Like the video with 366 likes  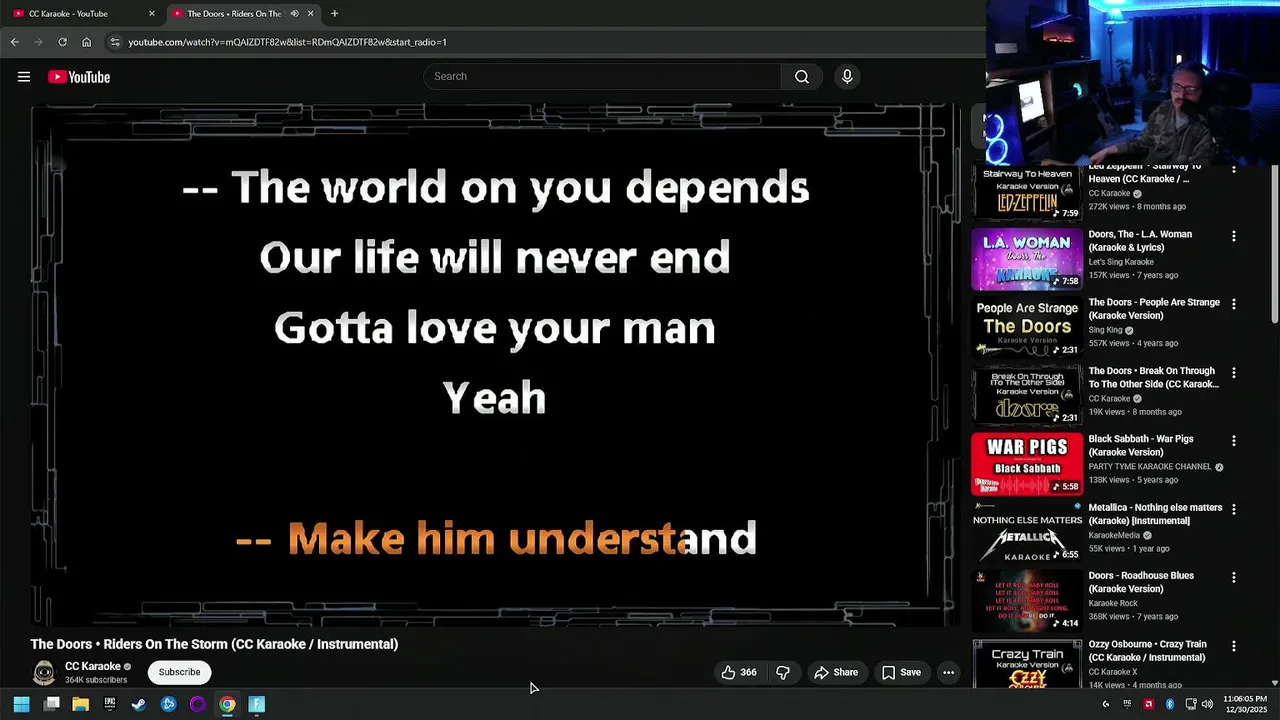point(739,672)
